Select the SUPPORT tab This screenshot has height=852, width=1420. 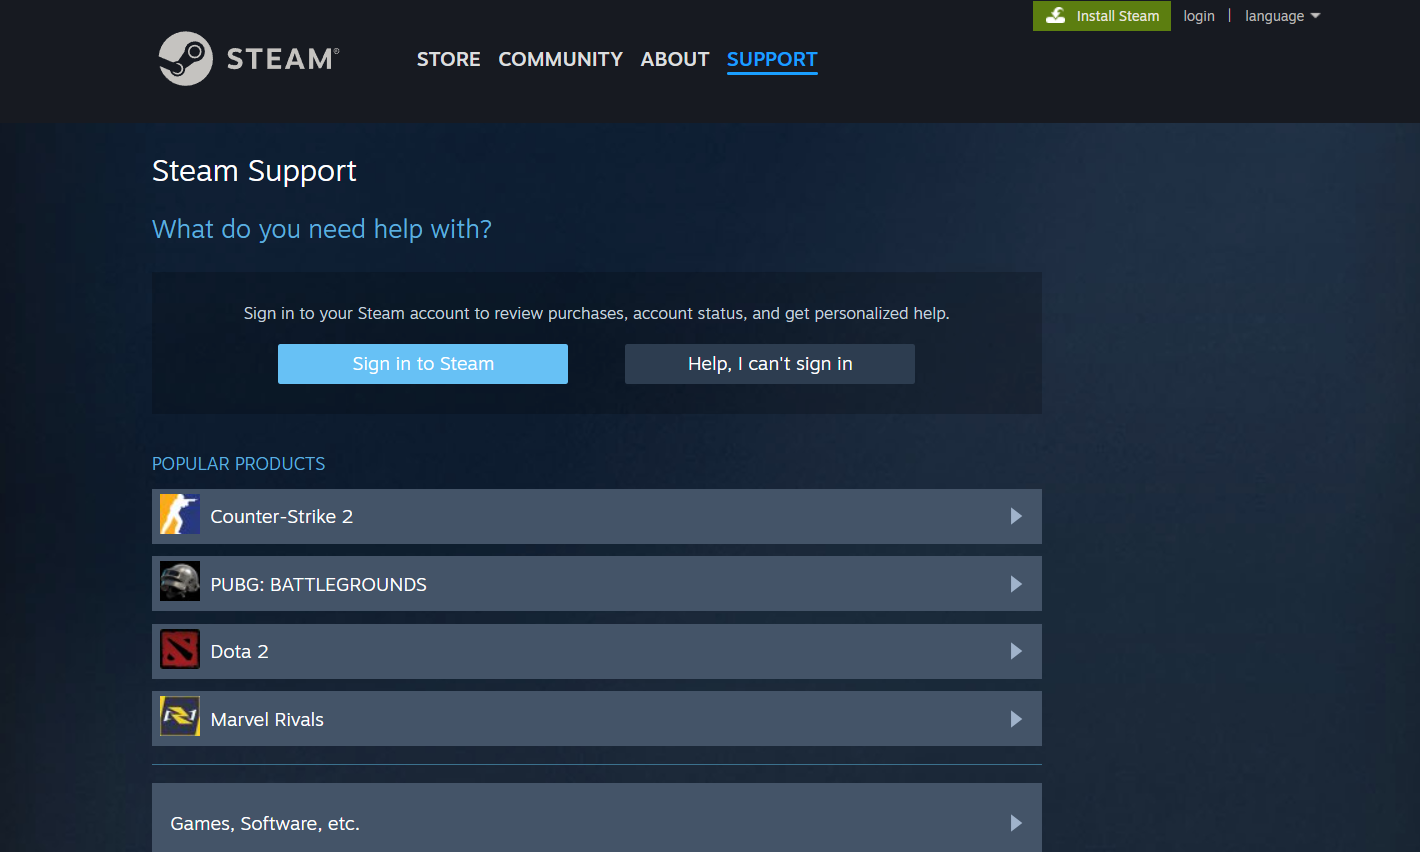[772, 59]
